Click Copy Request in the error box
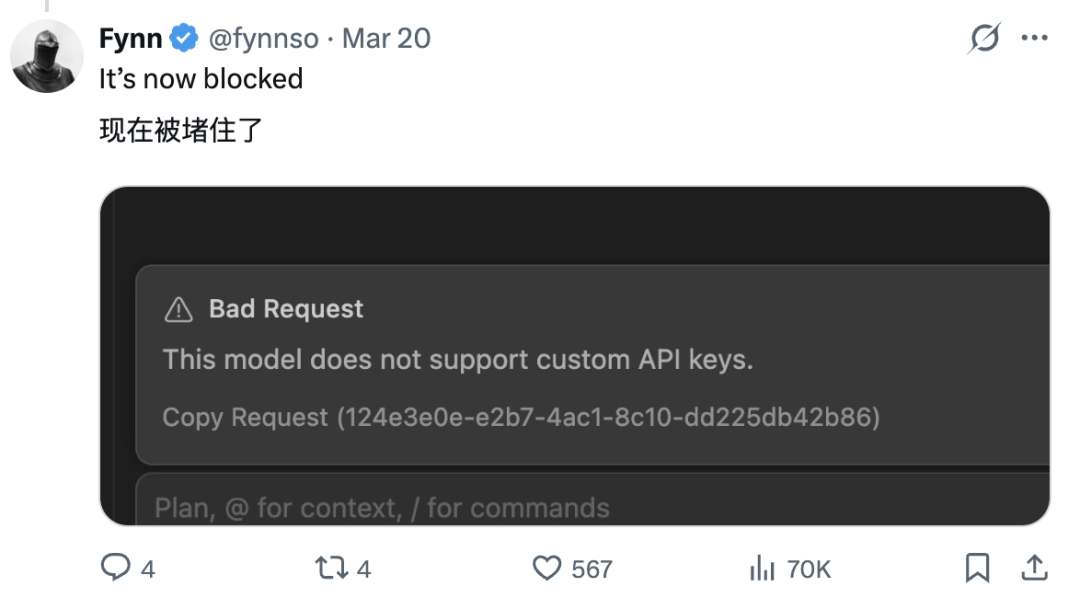The height and width of the screenshot is (598, 1080). click(x=245, y=417)
